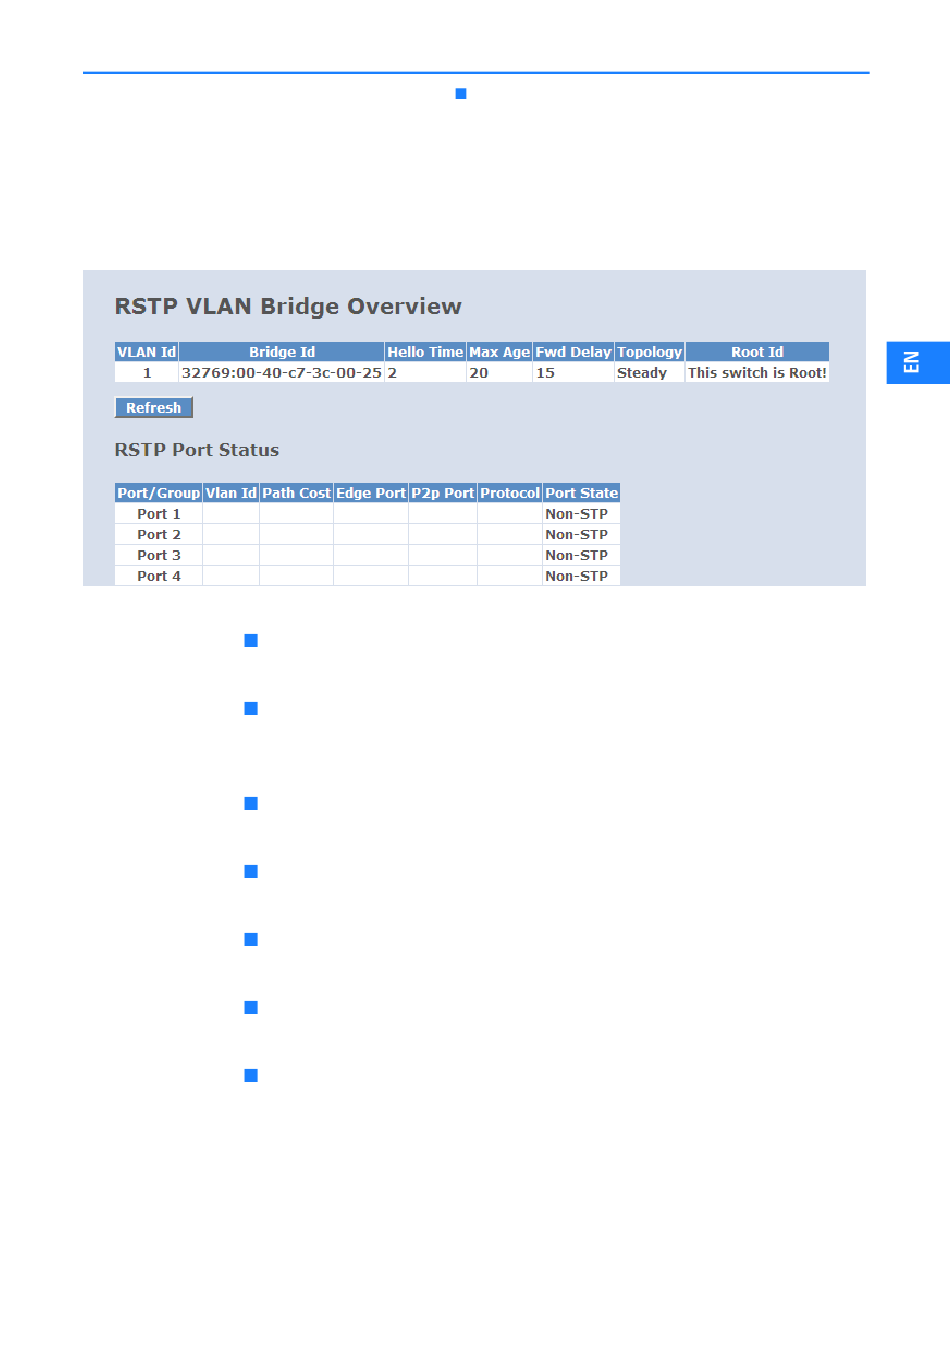
Task: Click the Edge Port column header
Action: coord(371,493)
